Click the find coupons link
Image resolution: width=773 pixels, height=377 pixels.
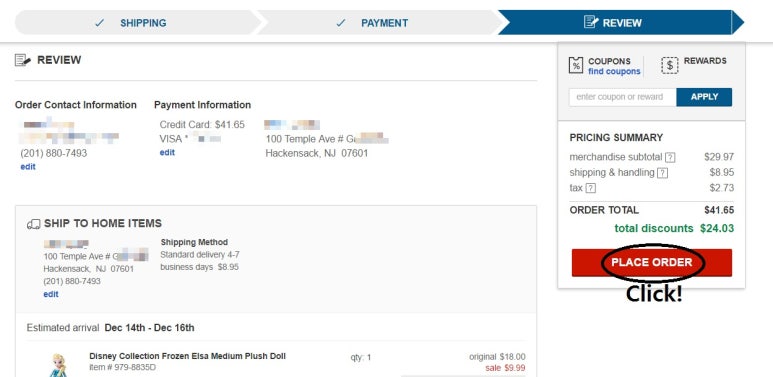614,71
